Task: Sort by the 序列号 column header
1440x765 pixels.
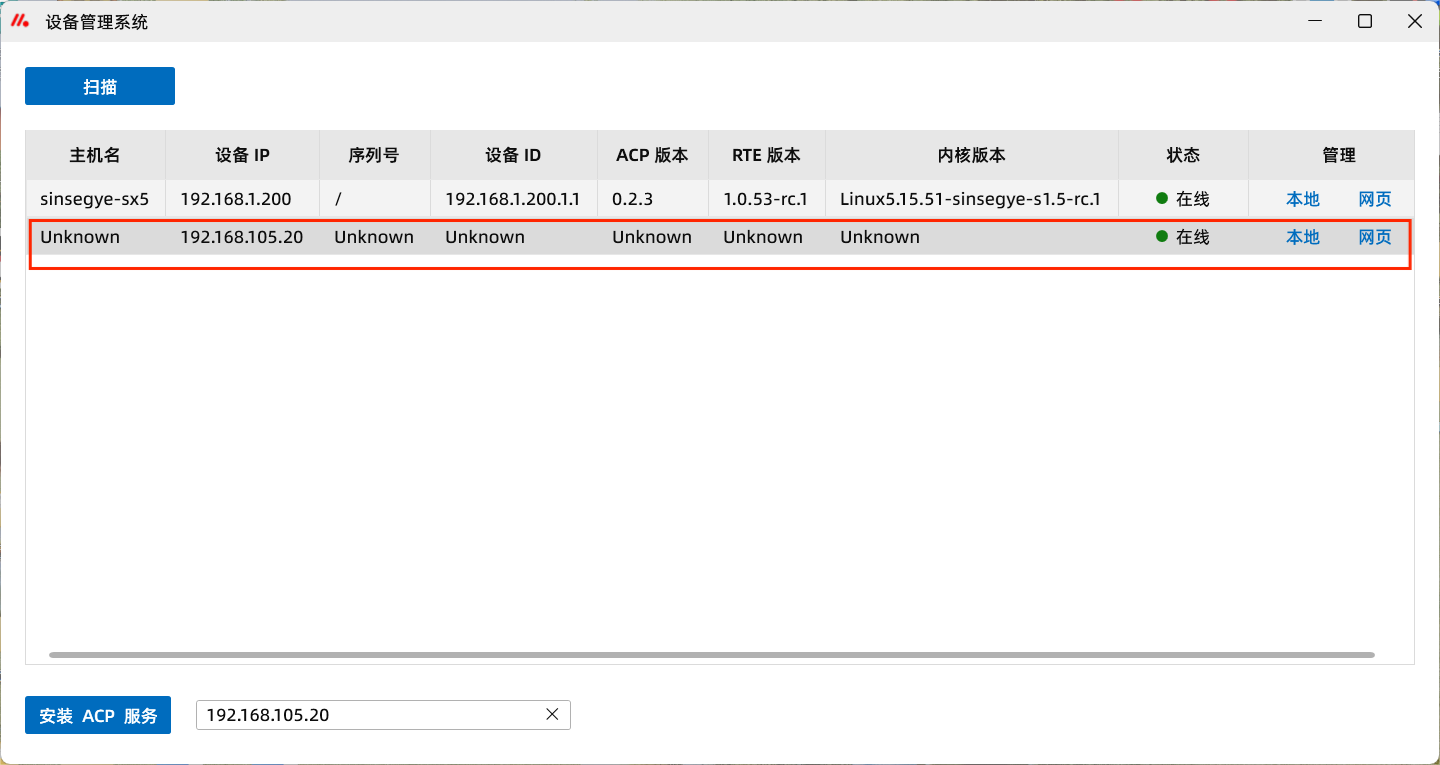Action: (x=374, y=155)
